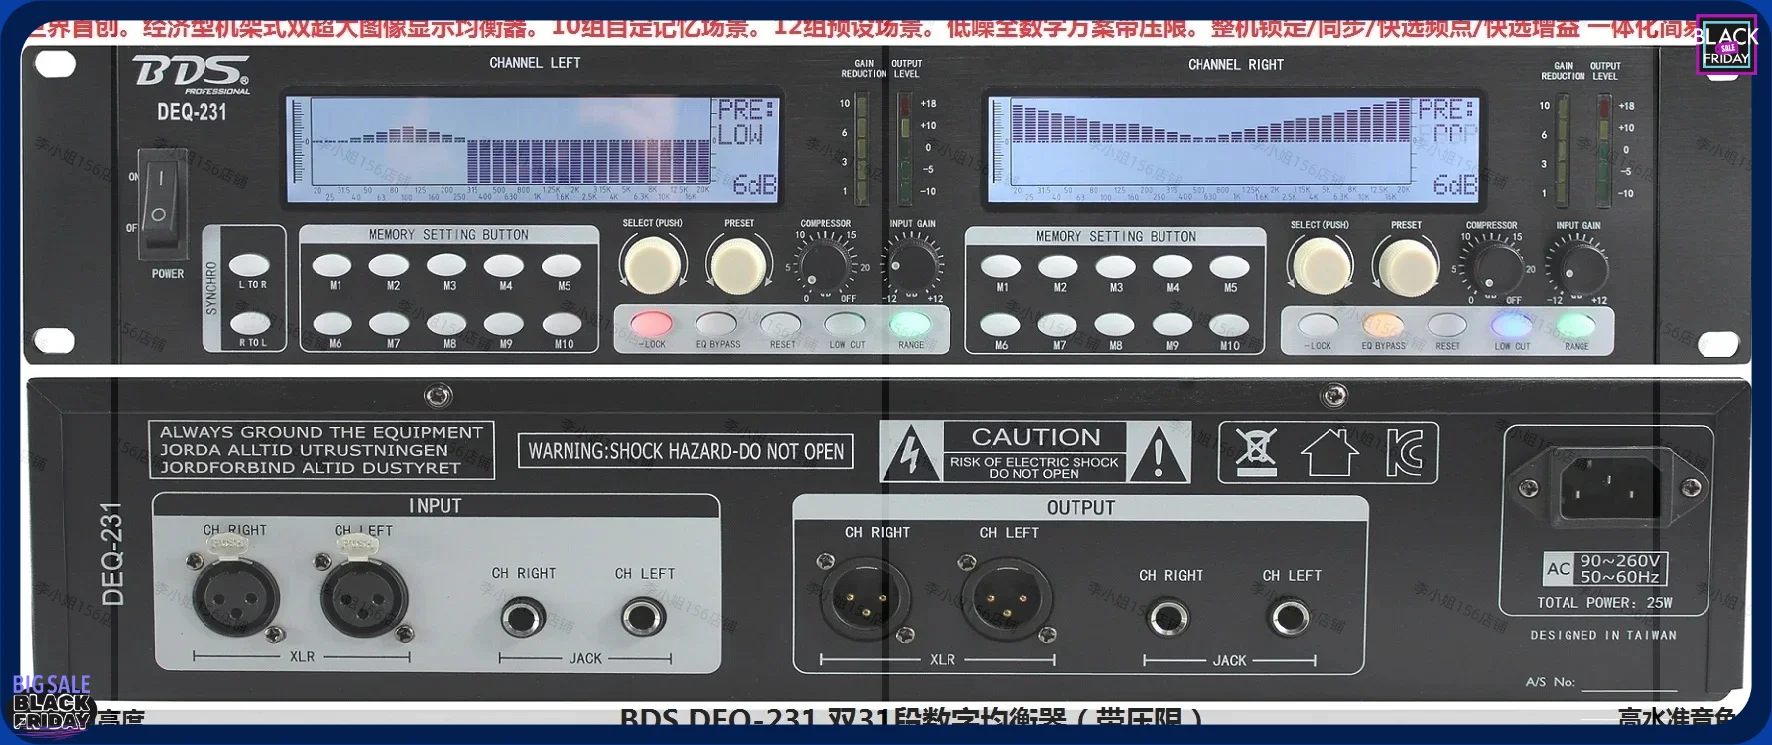Click the Channel Right INPUT GAIN knob
The width and height of the screenshot is (1772, 745).
[x=1577, y=268]
